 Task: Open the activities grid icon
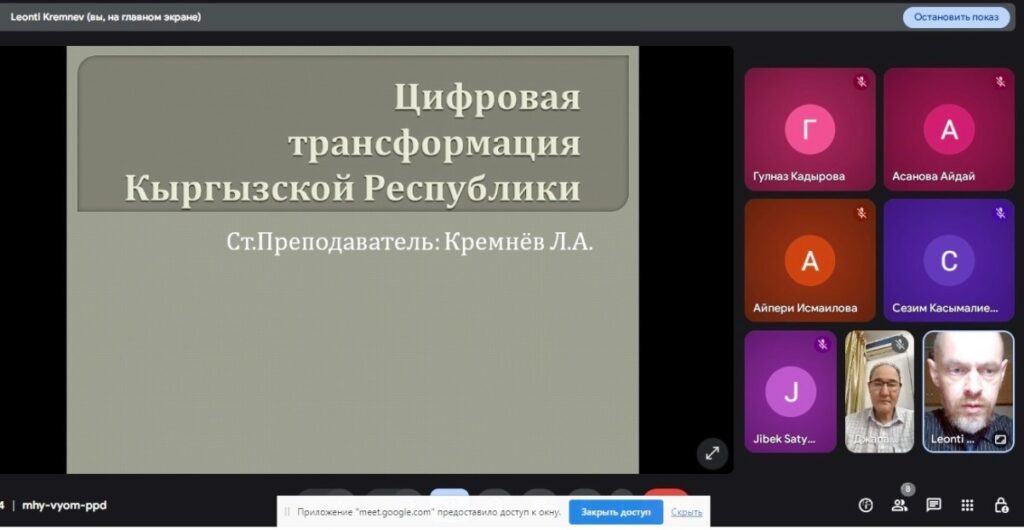[x=967, y=505]
